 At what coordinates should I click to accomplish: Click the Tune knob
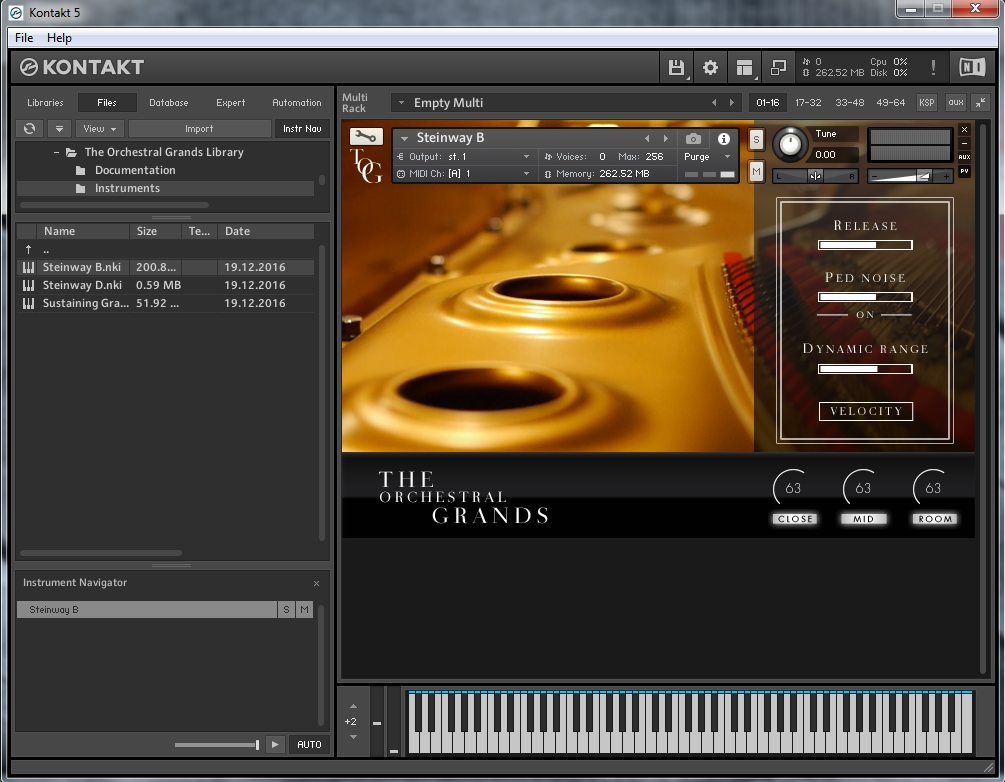coord(790,144)
